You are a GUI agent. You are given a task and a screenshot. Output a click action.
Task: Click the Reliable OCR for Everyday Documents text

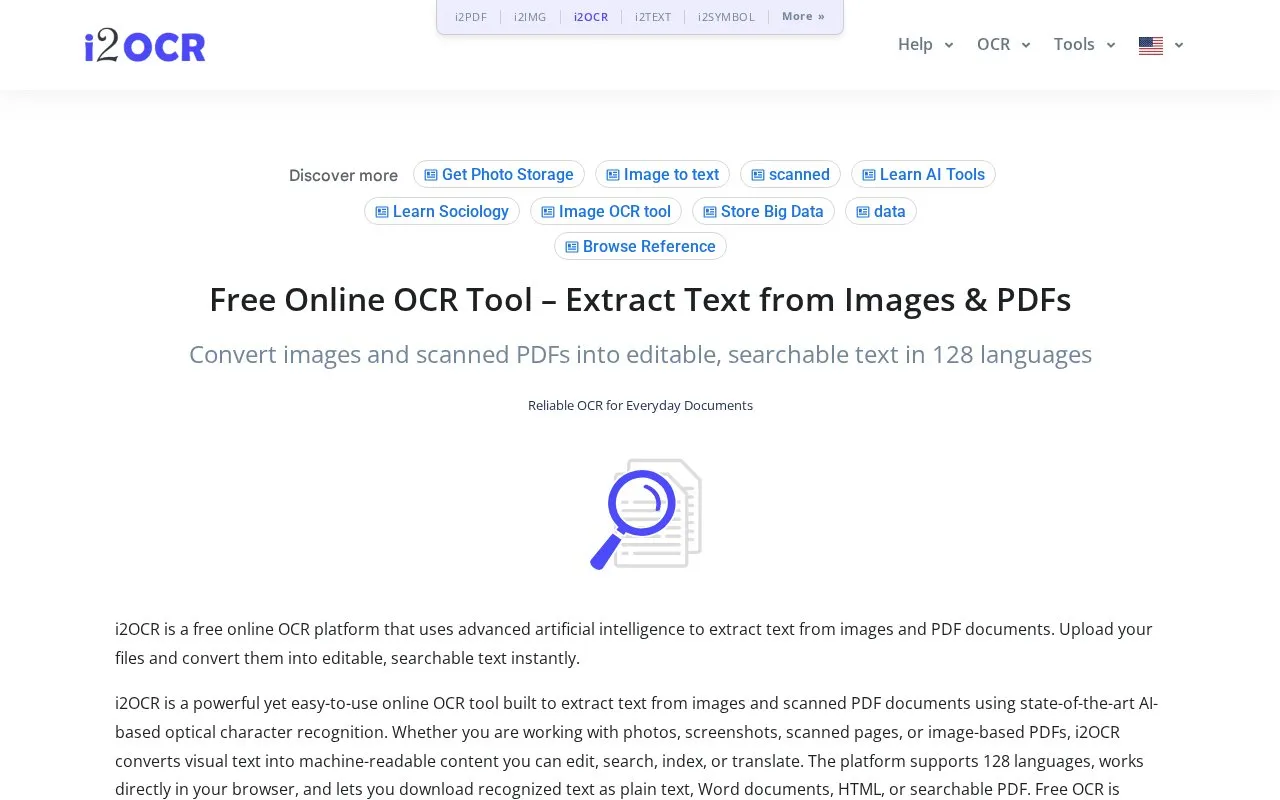(640, 405)
